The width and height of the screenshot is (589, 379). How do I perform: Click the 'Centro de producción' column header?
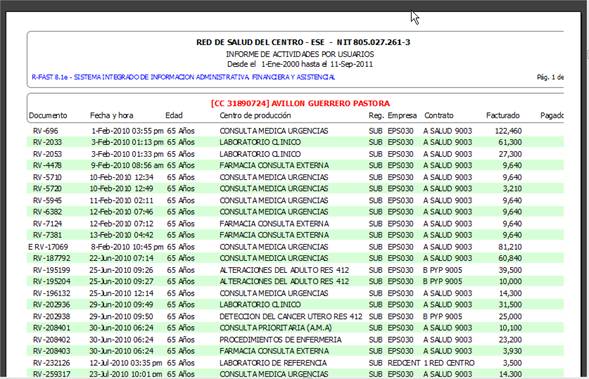[255, 115]
